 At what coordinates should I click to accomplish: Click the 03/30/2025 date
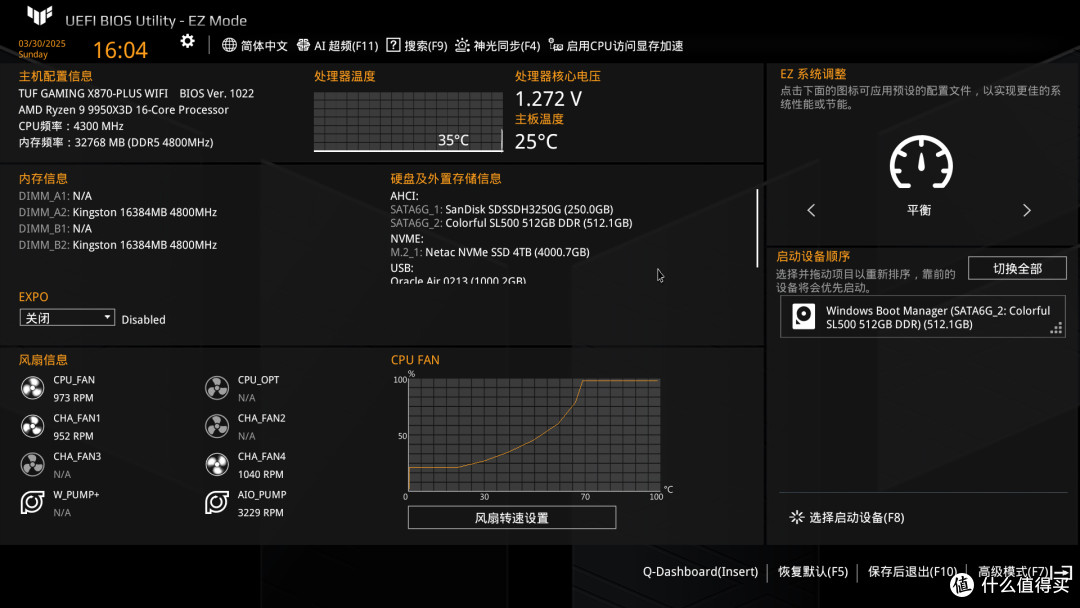(x=42, y=43)
